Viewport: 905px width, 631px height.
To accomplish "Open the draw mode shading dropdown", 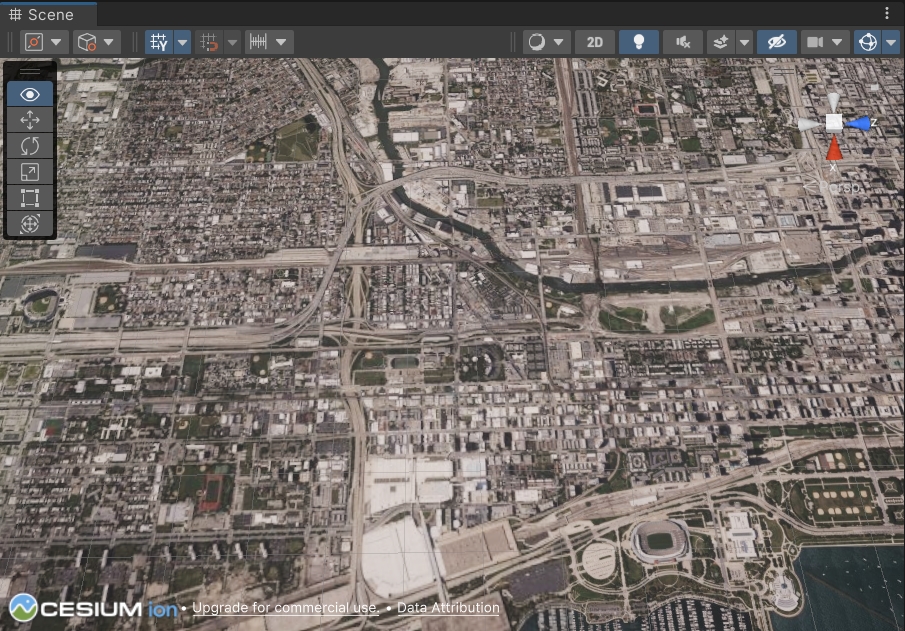I will 547,42.
